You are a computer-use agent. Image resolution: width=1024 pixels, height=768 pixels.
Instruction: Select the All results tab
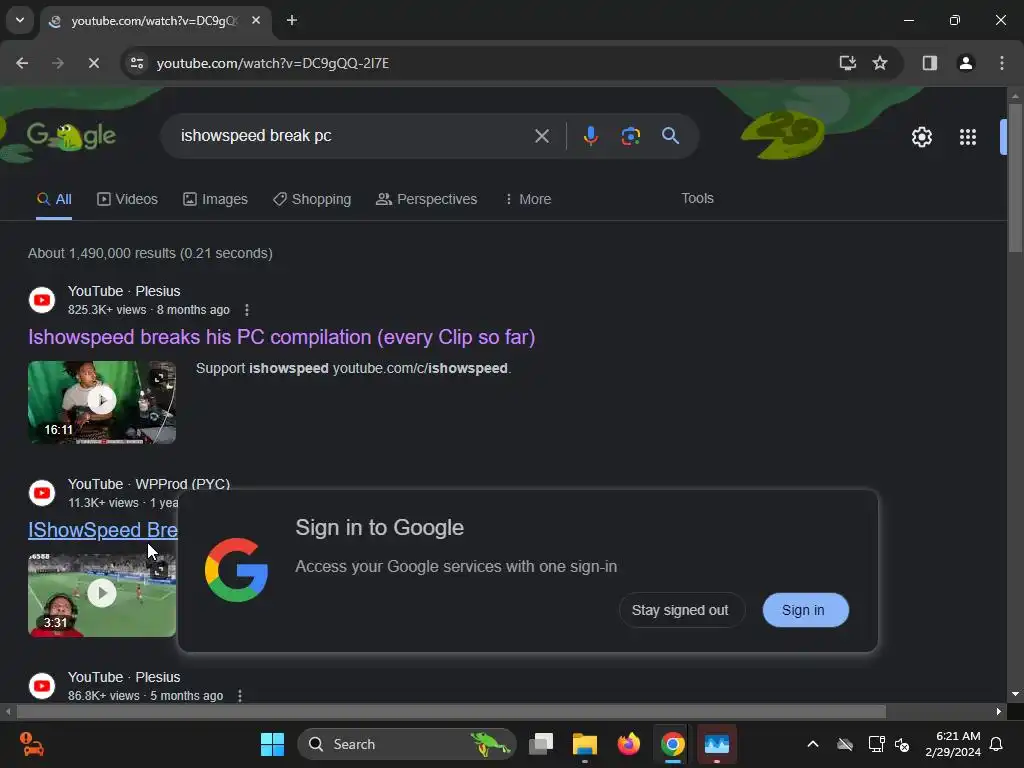coord(54,199)
